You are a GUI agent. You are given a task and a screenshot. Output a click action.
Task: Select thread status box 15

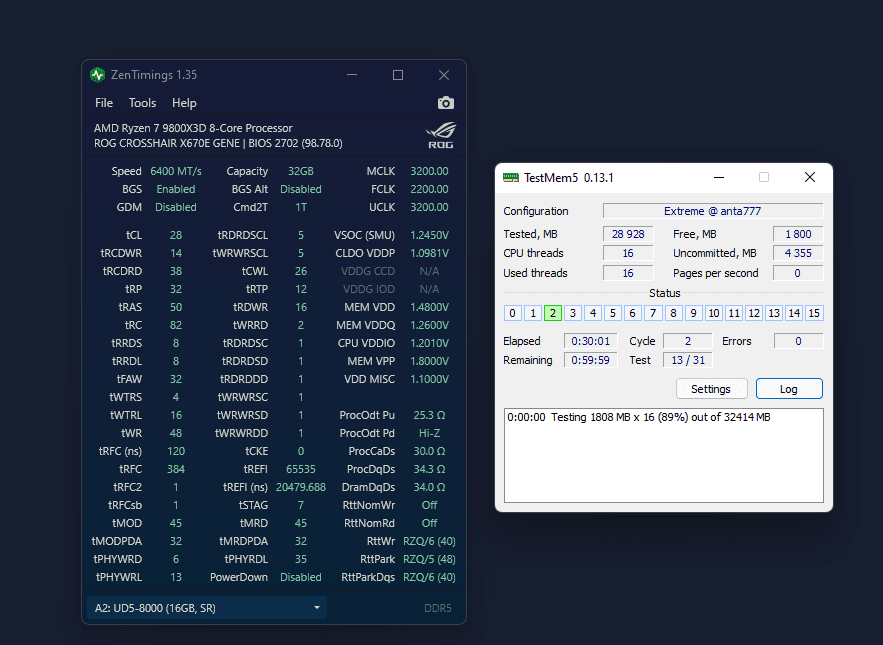pyautogui.click(x=814, y=313)
